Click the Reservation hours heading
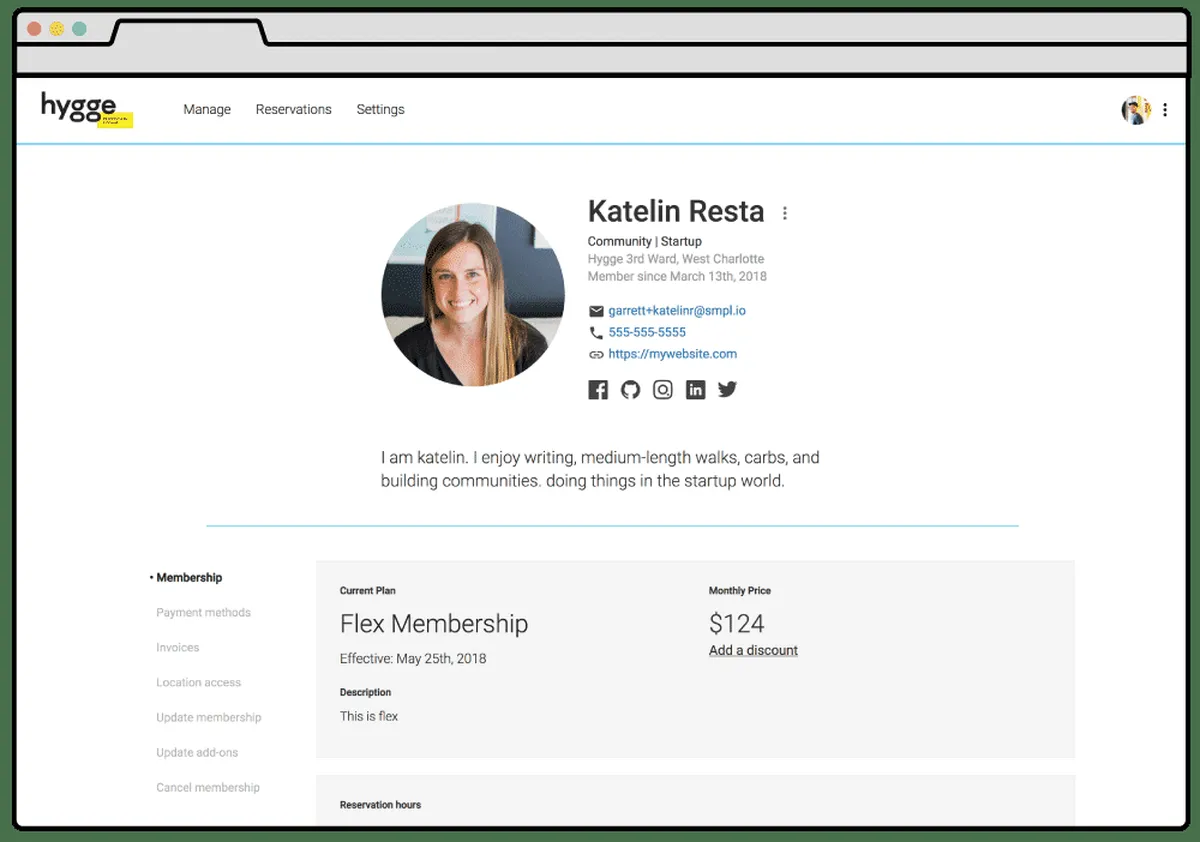 [x=380, y=805]
